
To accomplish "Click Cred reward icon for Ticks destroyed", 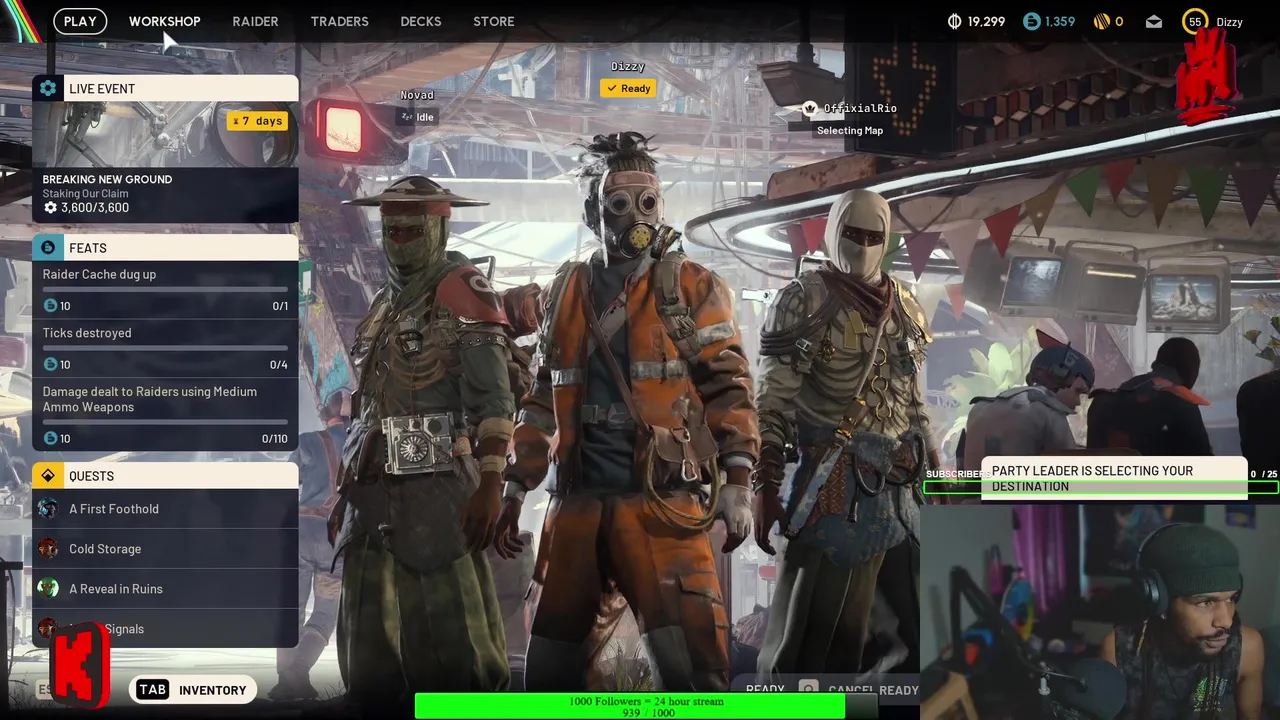I will [x=50, y=365].
